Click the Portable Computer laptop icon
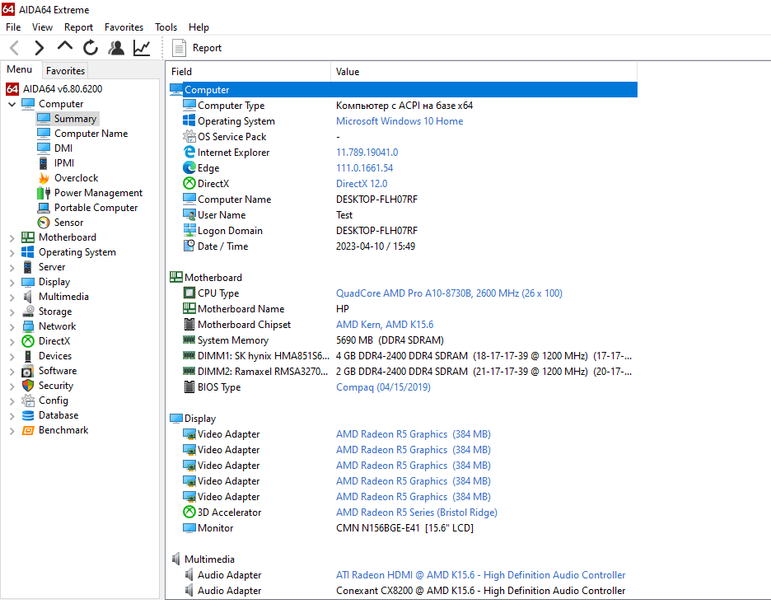Viewport: 771px width, 600px height. click(44, 208)
